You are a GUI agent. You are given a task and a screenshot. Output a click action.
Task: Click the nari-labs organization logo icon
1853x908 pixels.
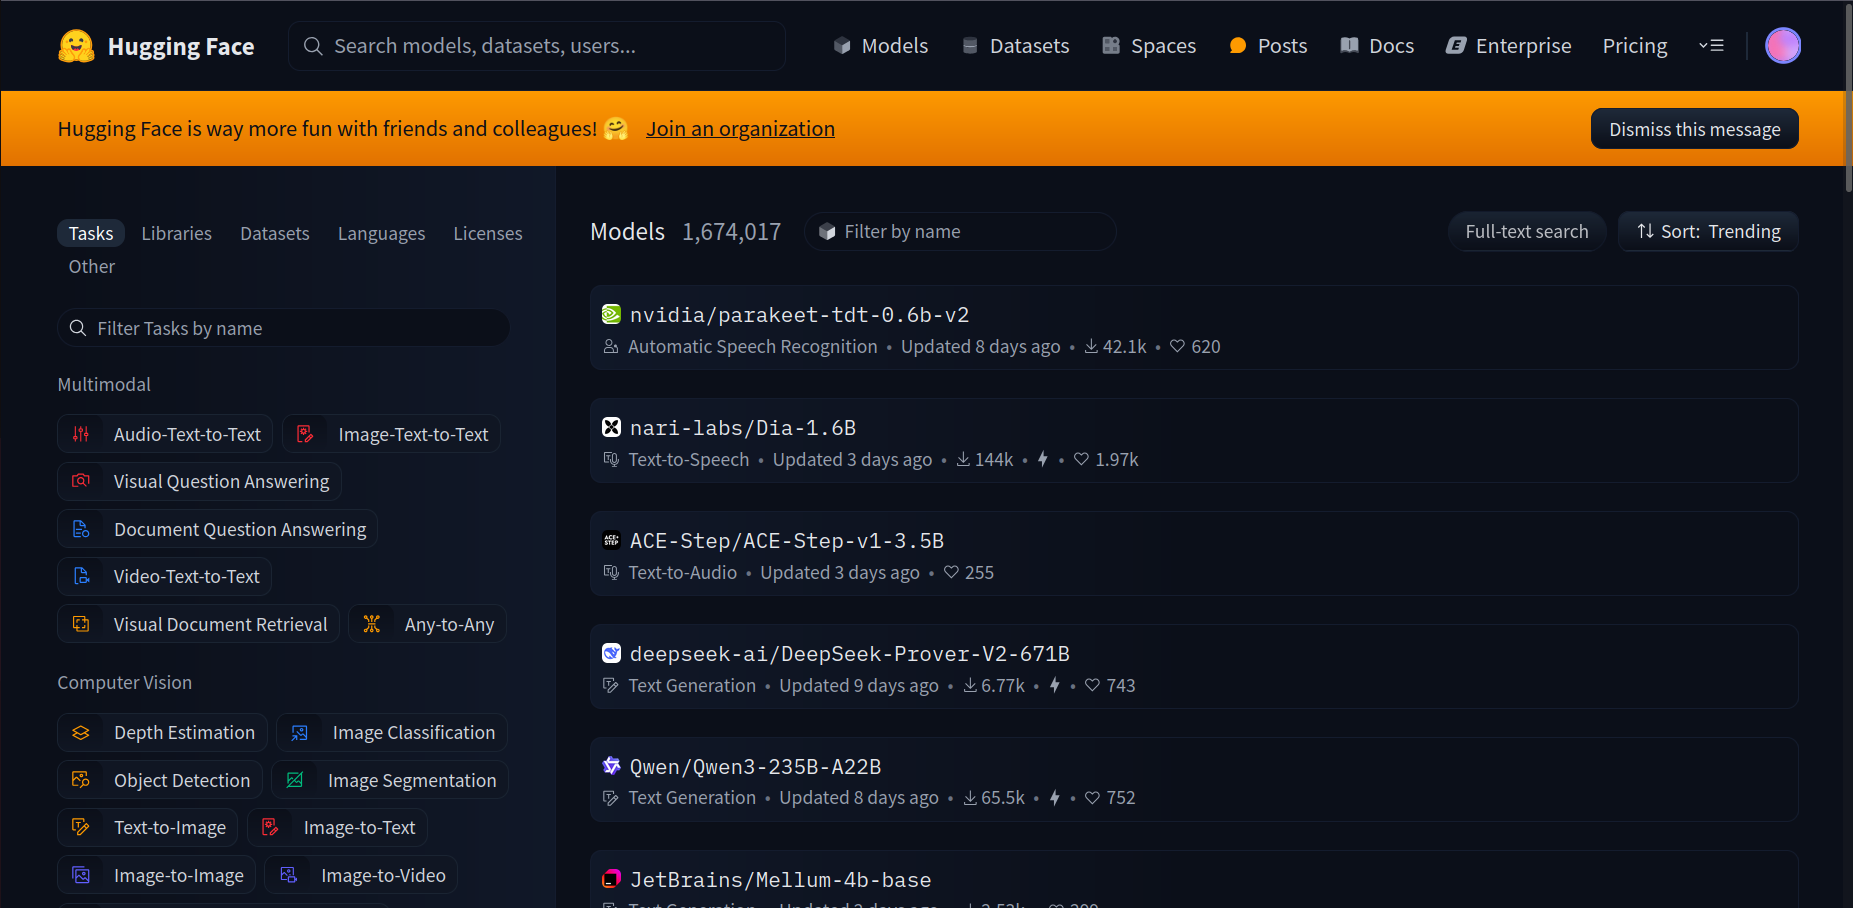point(611,428)
